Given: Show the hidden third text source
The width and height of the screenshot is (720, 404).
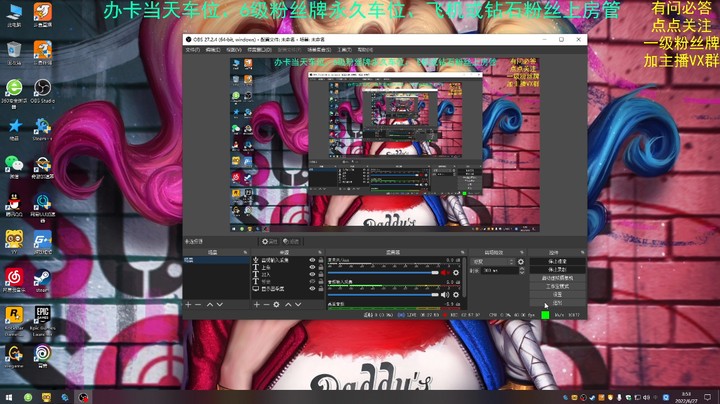Looking at the screenshot, I should (x=312, y=281).
